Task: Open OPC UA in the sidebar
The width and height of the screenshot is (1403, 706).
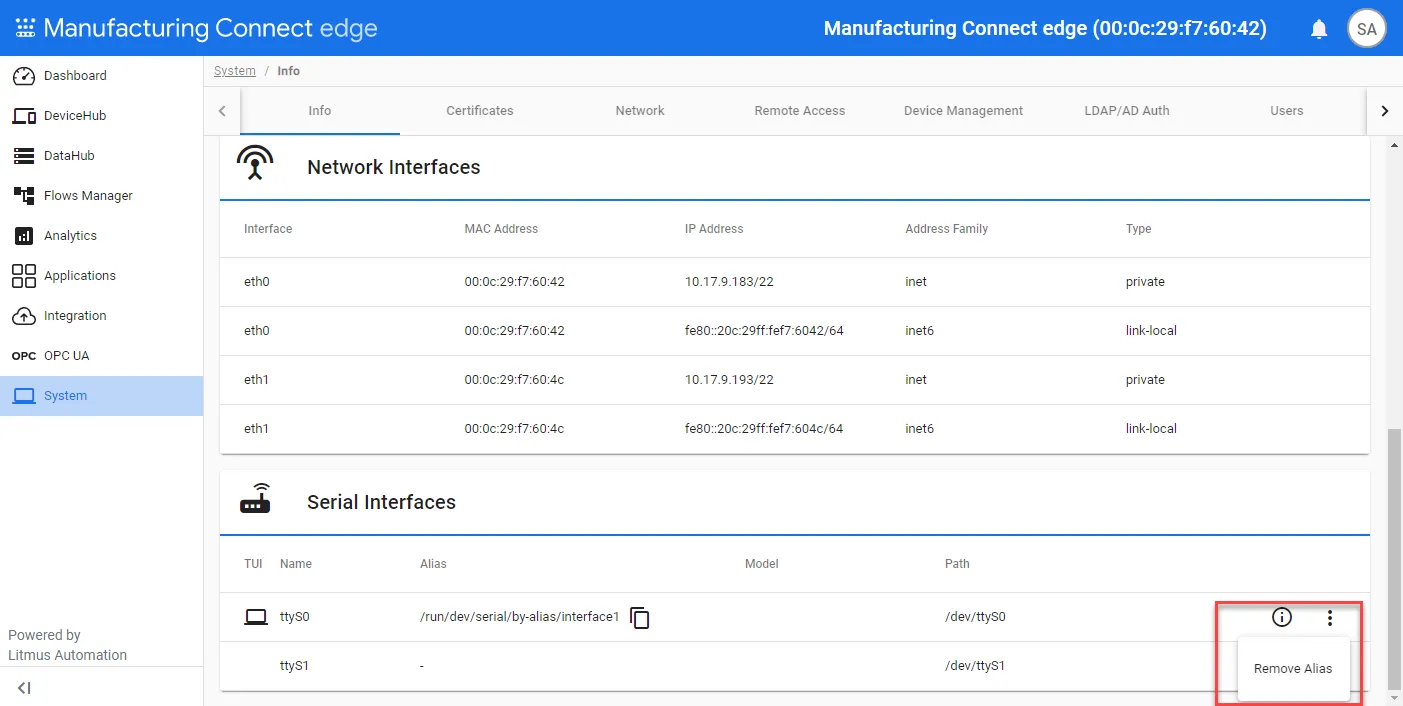Action: pyautogui.click(x=101, y=356)
